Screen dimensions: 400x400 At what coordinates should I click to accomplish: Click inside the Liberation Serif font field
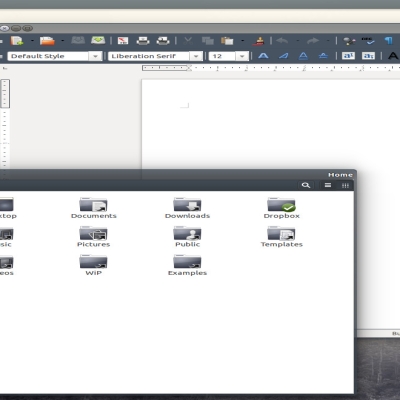(149, 56)
